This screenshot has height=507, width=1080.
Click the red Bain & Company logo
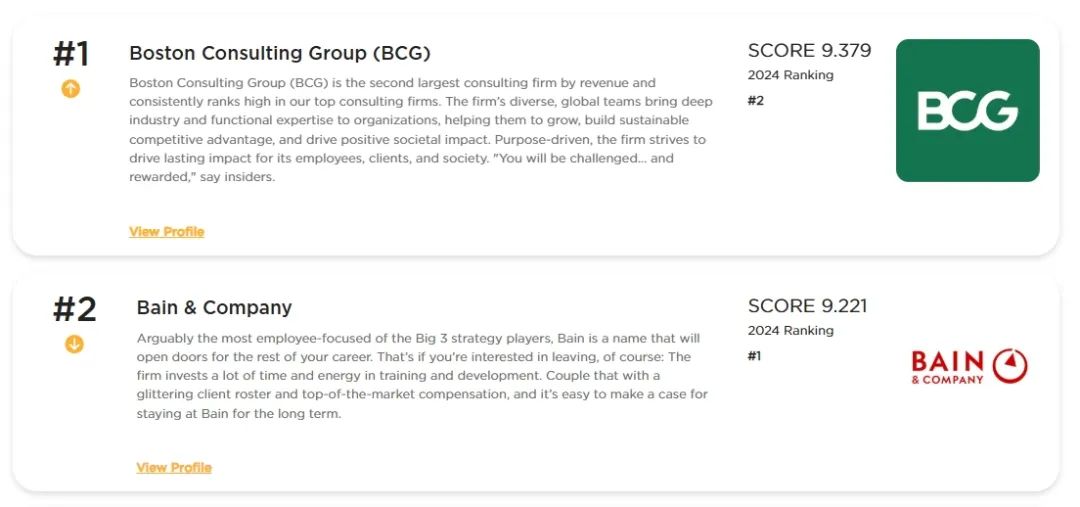click(x=969, y=366)
